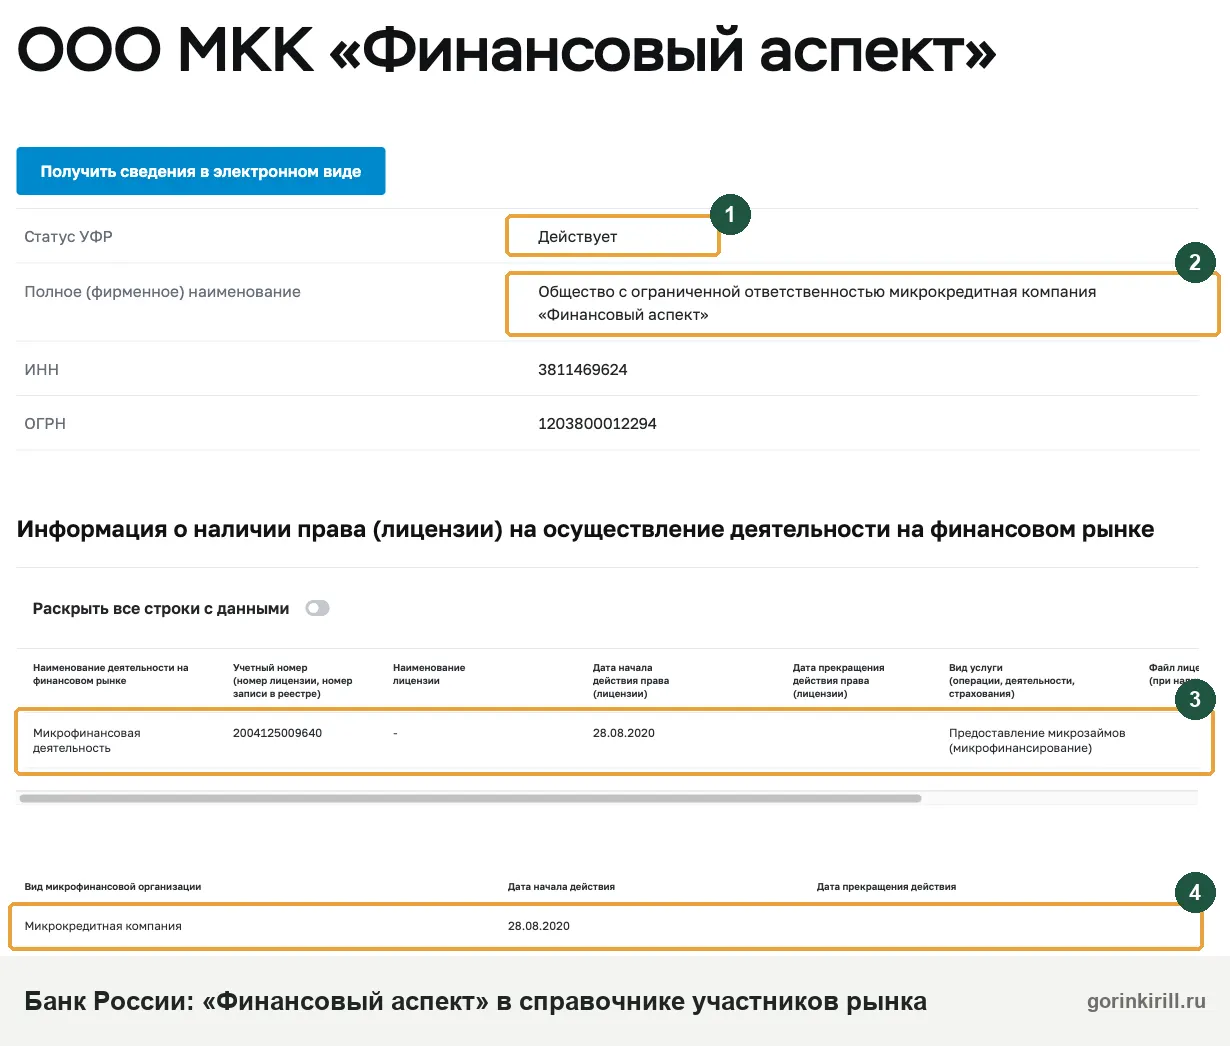
Task: Click the 'Раскрыть все строки с данными' label
Action: pos(161,608)
